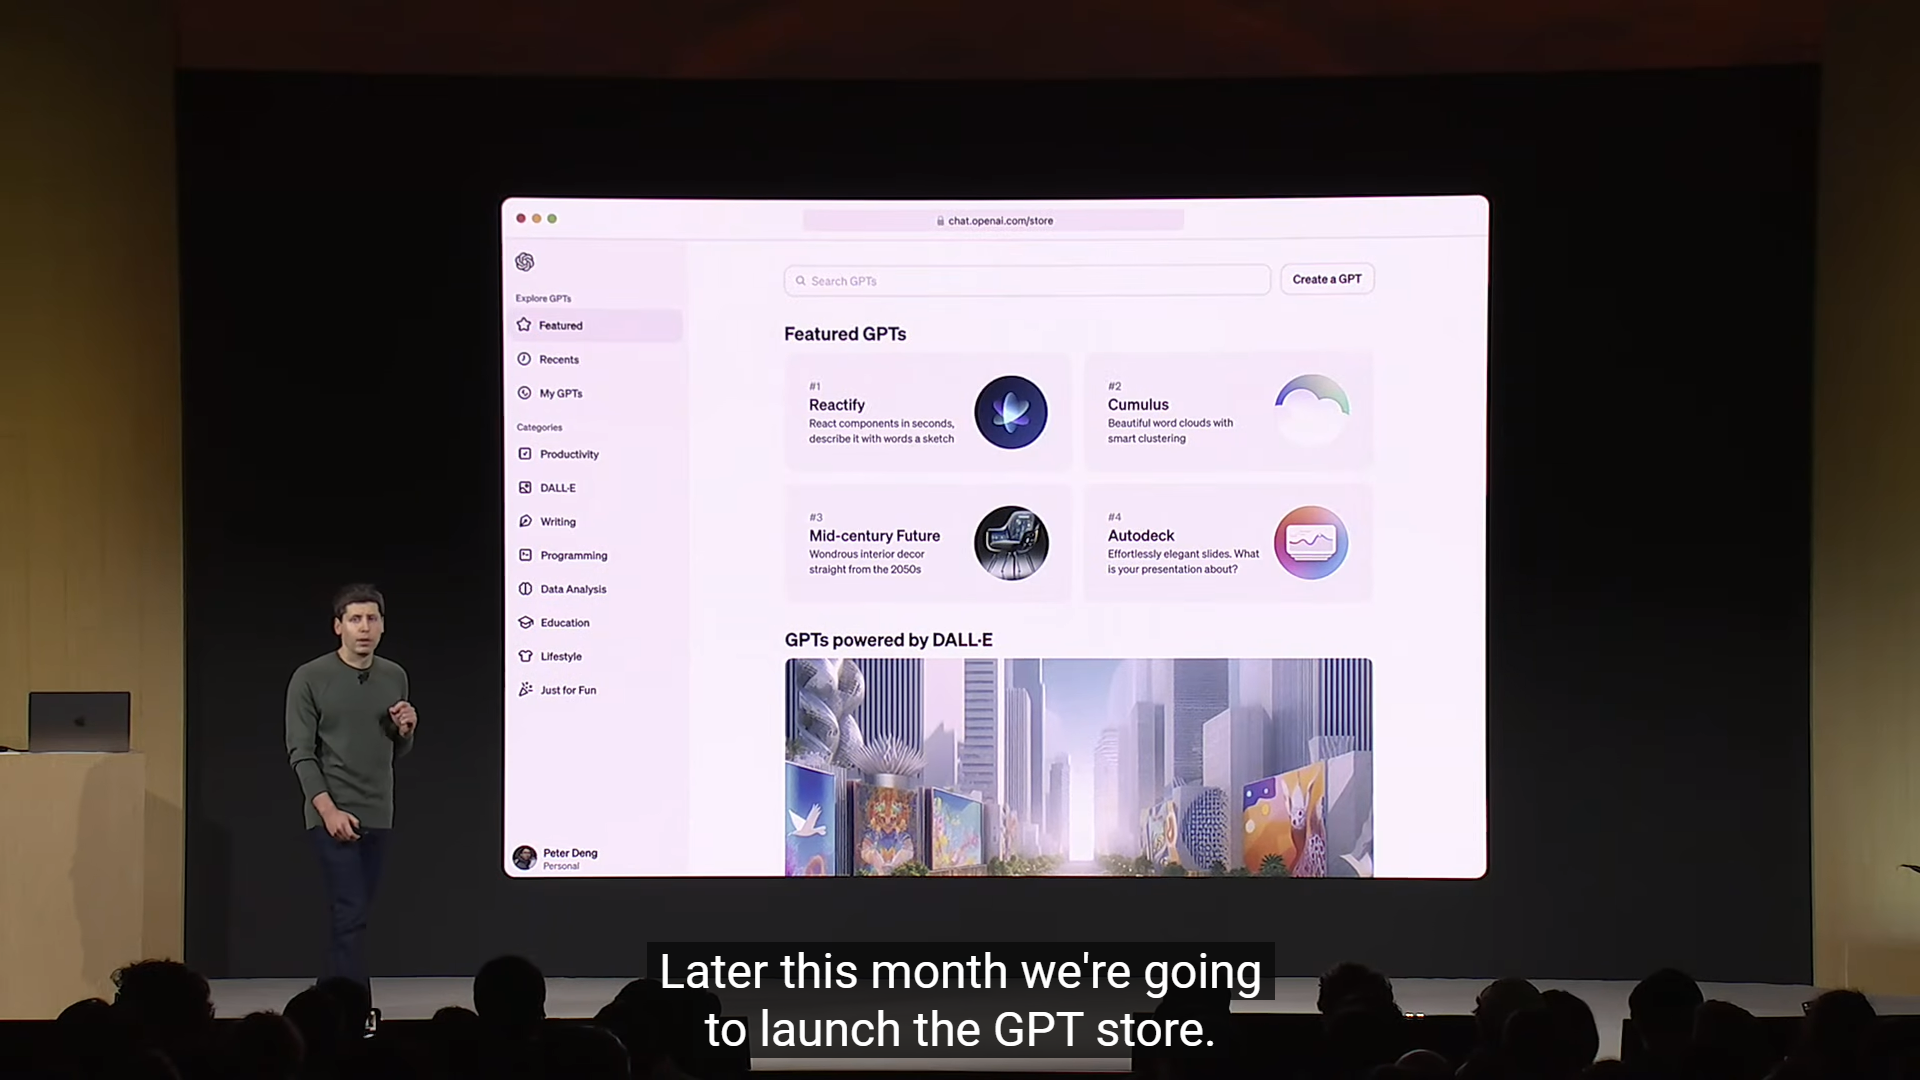Select DALL·E category icon

pos(525,488)
